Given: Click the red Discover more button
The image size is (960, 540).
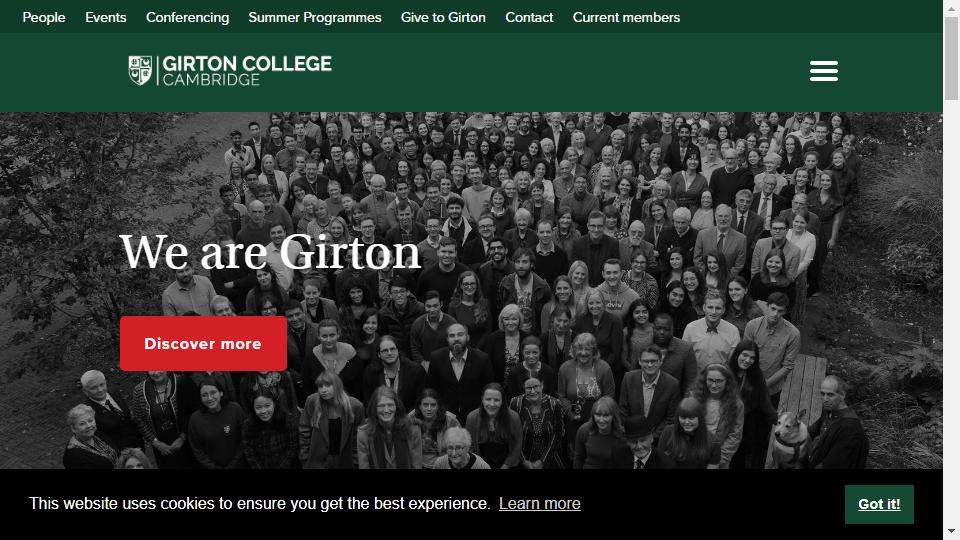Looking at the screenshot, I should point(203,343).
